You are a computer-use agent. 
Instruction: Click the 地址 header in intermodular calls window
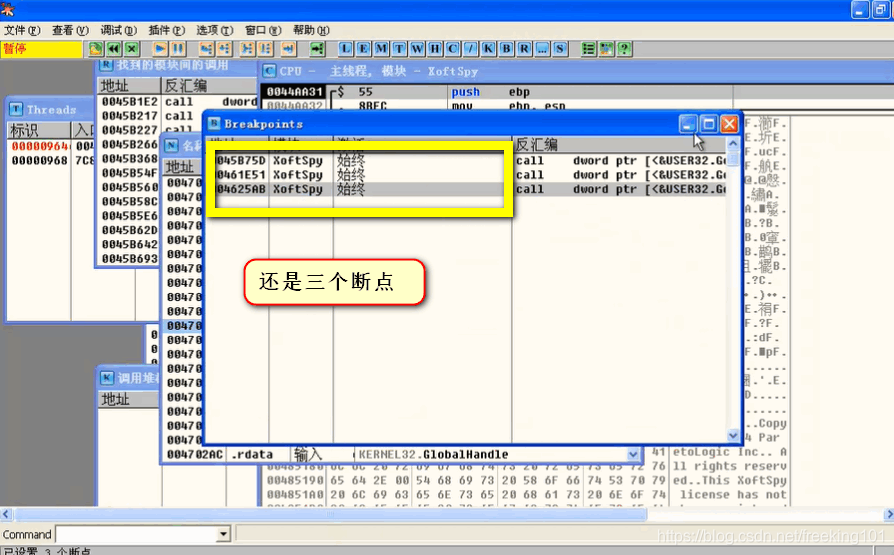point(129,86)
